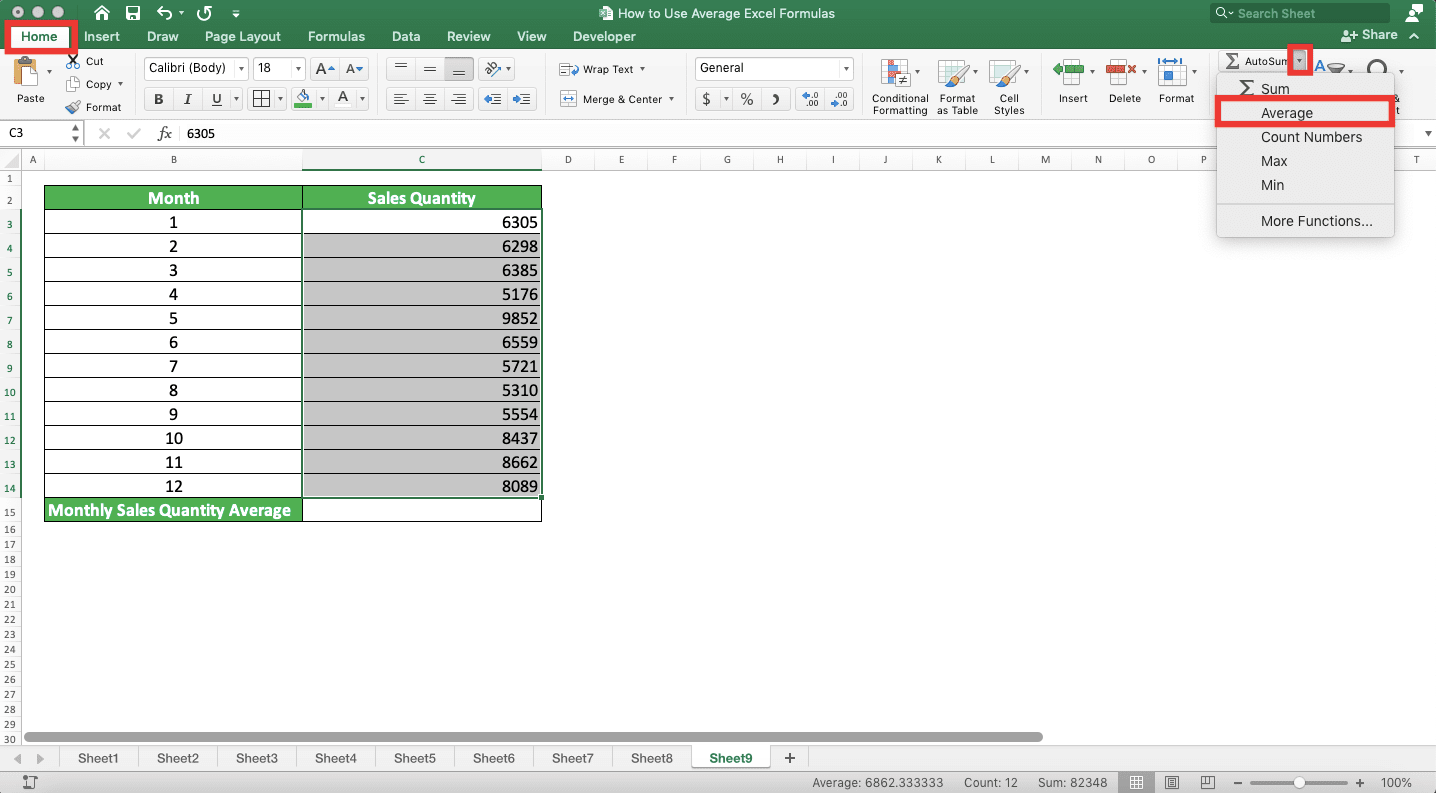1436x793 pixels.
Task: Save the workbook with the floppy disk icon
Action: (133, 14)
